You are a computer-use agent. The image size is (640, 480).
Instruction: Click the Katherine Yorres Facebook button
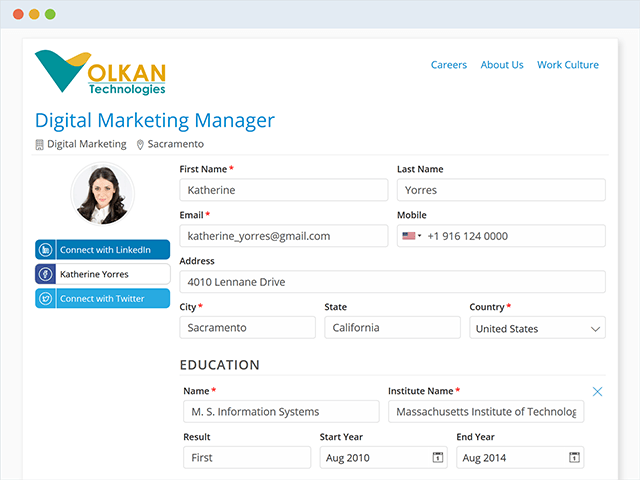click(102, 274)
